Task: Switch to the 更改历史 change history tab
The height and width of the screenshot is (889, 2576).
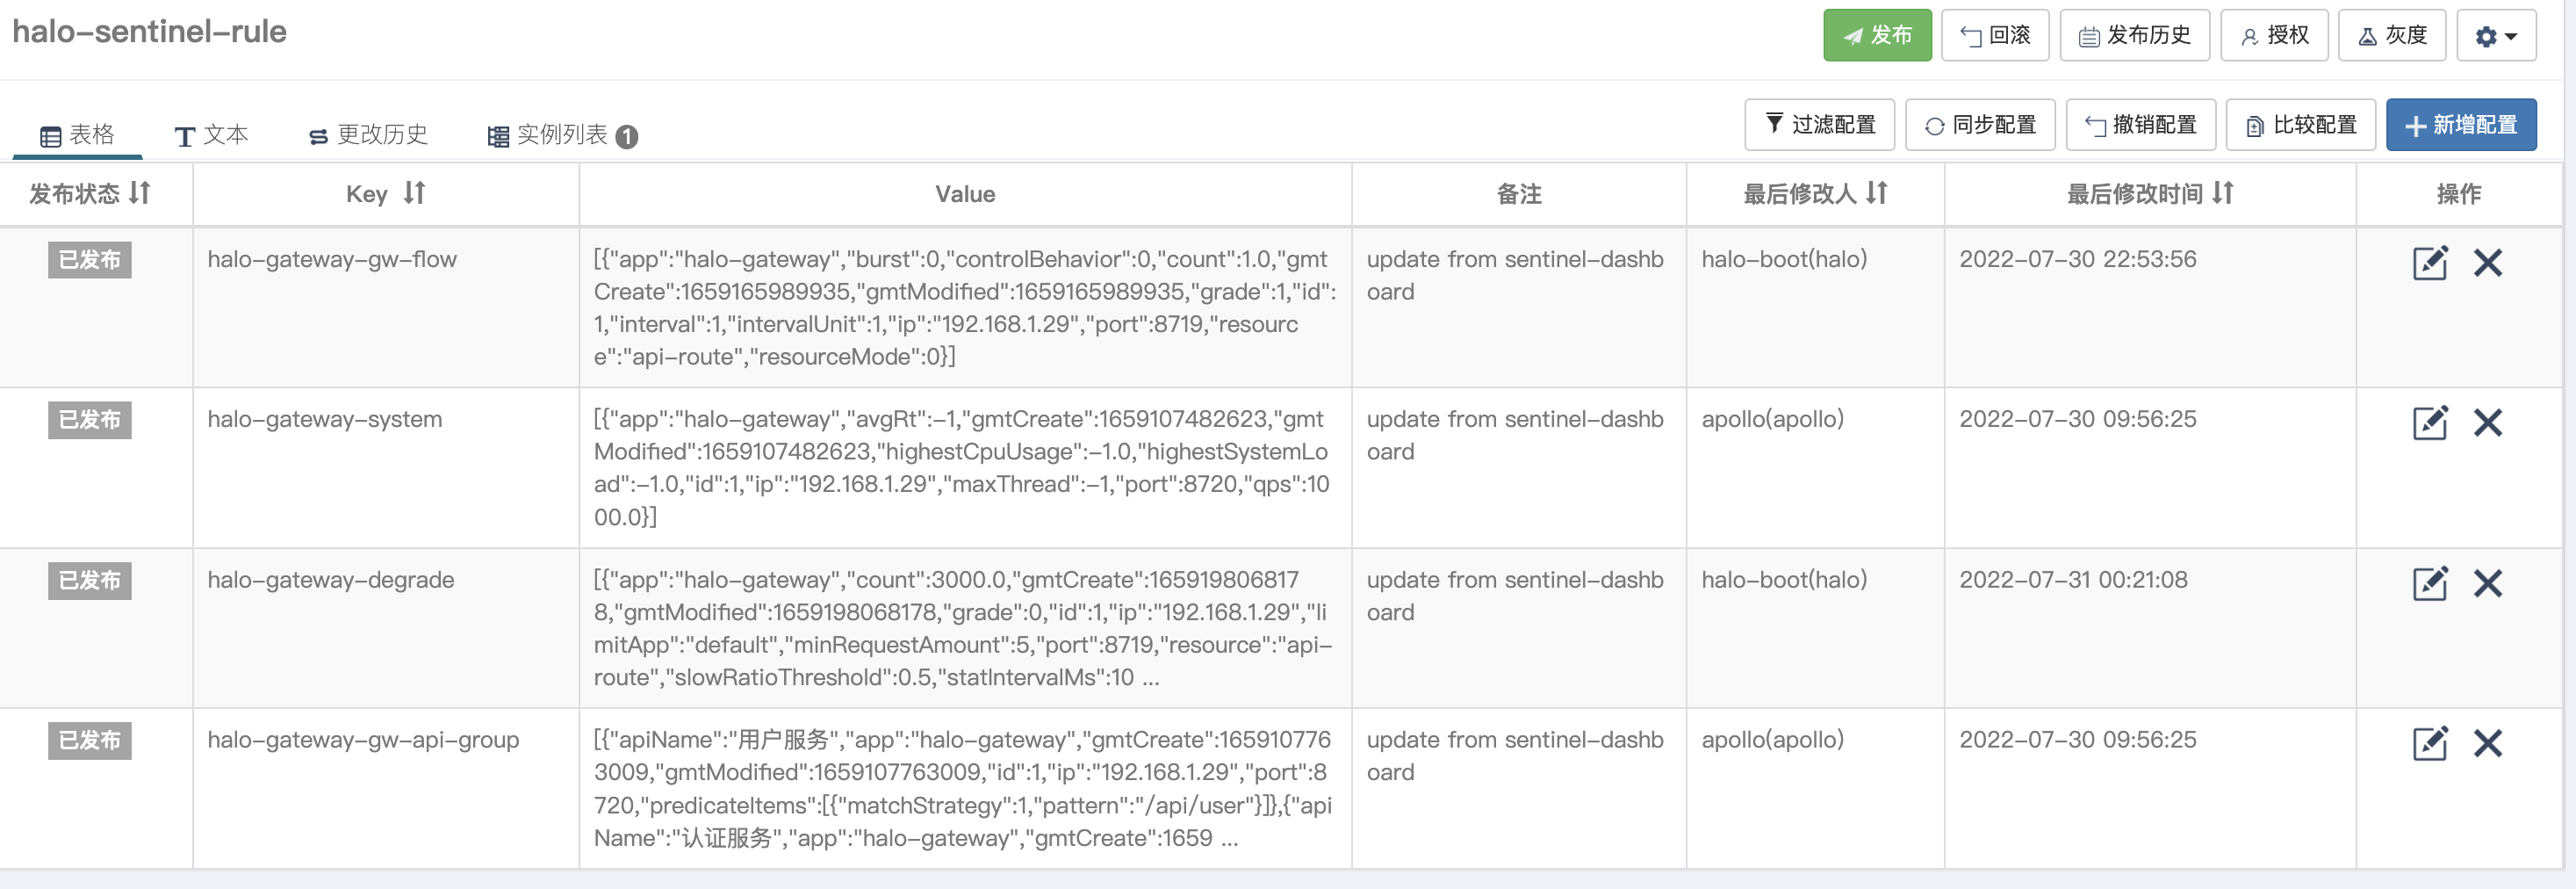Action: point(368,135)
